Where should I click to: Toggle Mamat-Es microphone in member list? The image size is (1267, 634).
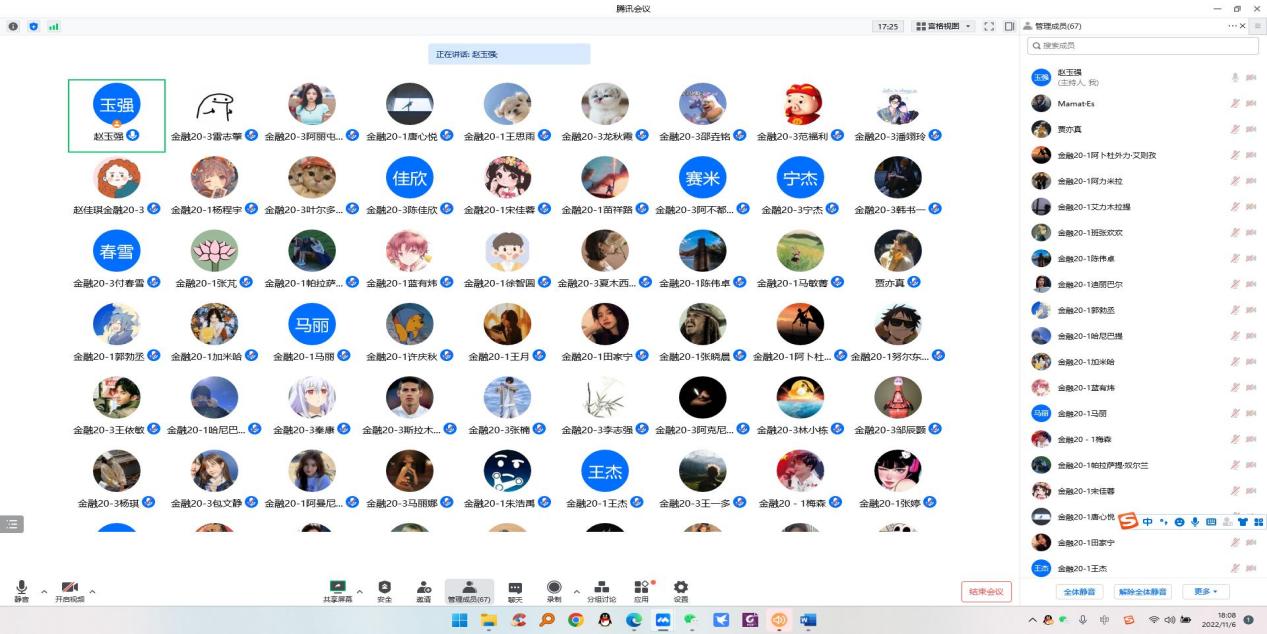click(1235, 103)
